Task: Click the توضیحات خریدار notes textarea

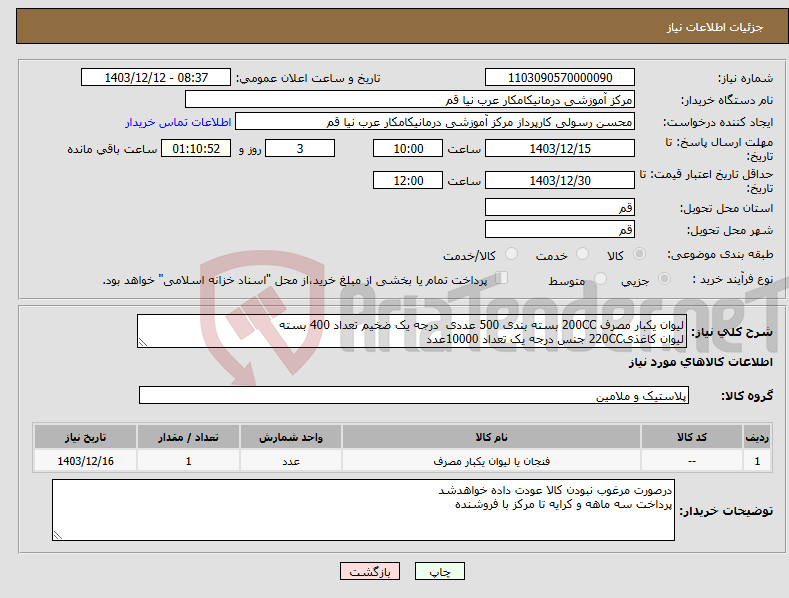Action: click(x=363, y=510)
